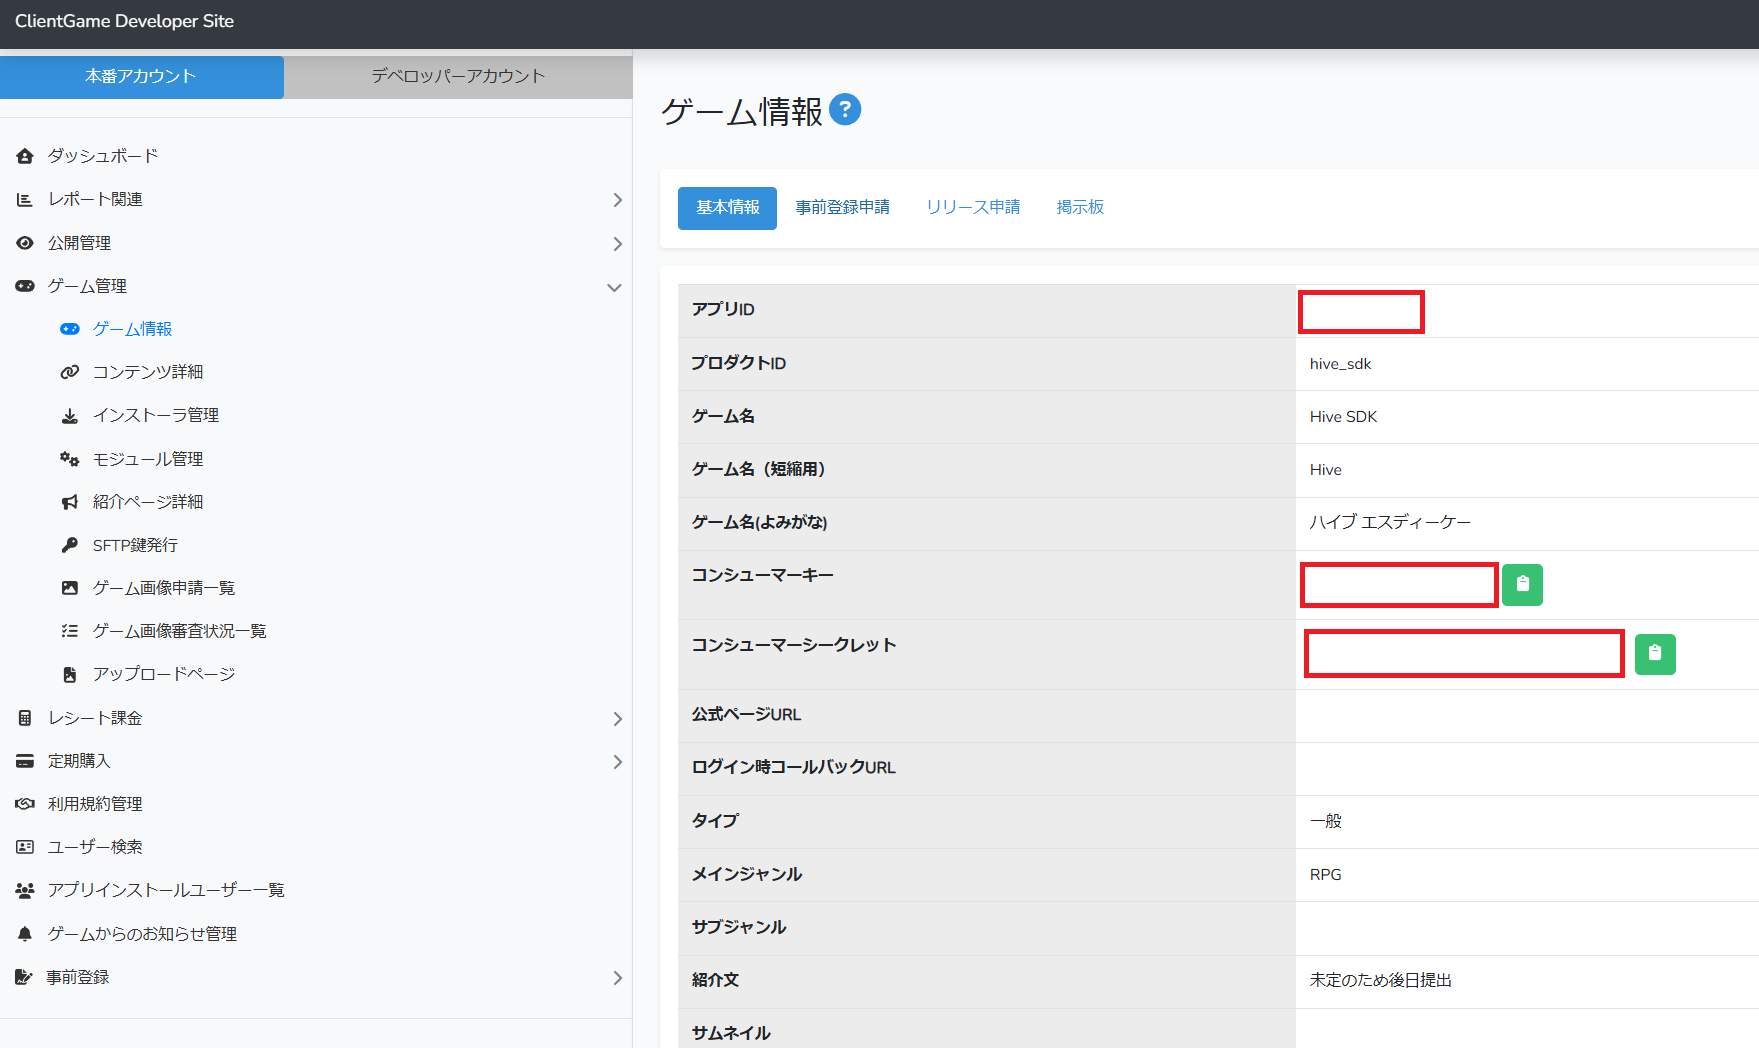Collapse the ゲーム管理 chevron
The image size is (1759, 1048).
[614, 288]
